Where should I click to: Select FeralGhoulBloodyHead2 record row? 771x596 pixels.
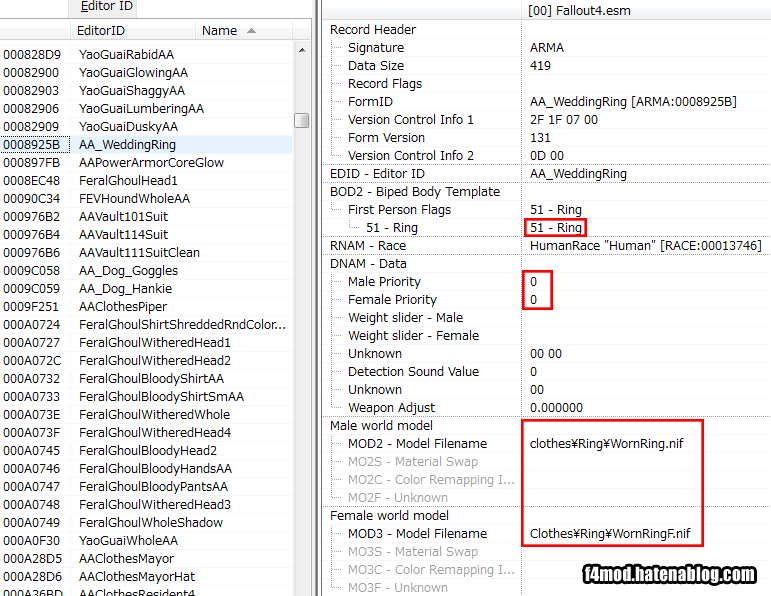pyautogui.click(x=148, y=451)
